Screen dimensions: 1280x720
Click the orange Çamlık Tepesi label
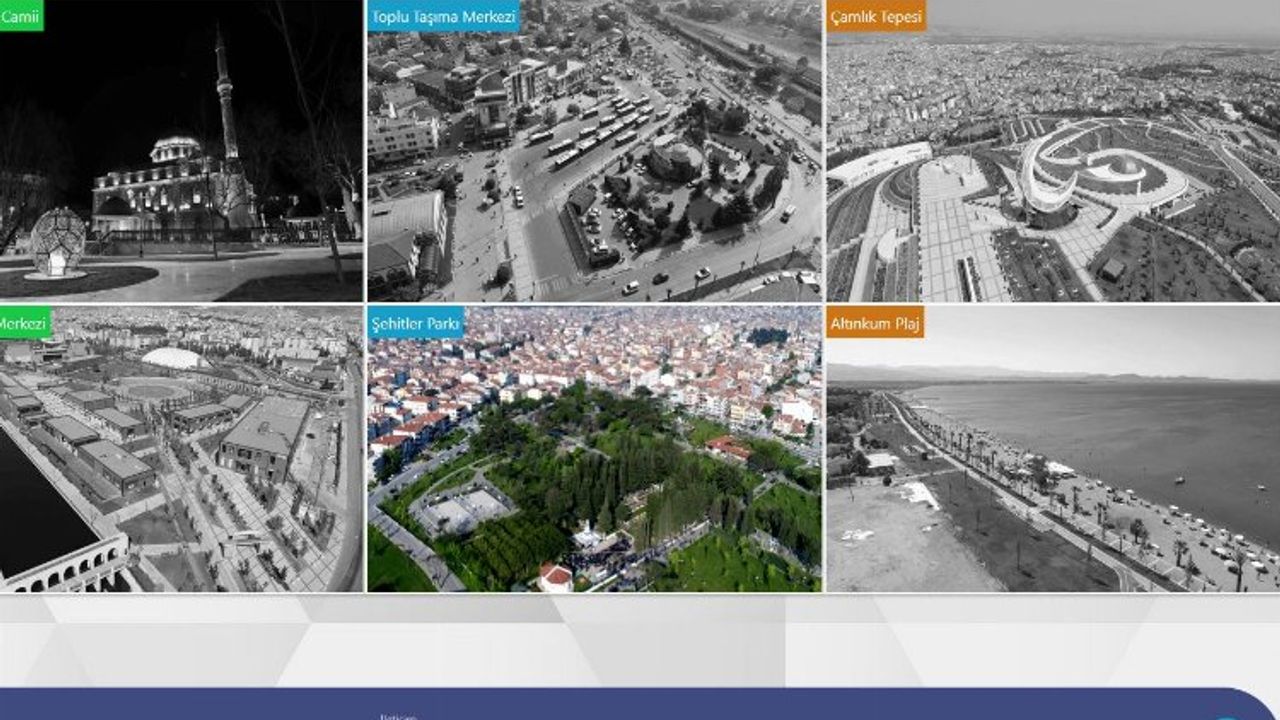876,16
